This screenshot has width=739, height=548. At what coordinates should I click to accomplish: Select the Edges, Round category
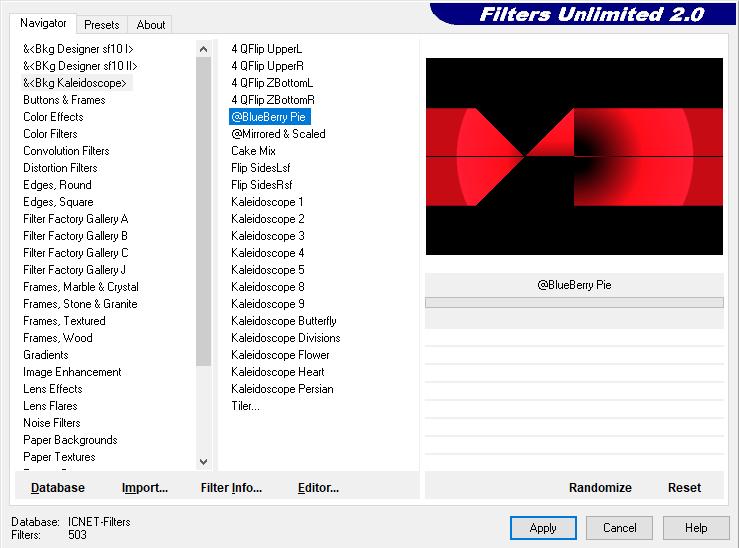(x=57, y=185)
